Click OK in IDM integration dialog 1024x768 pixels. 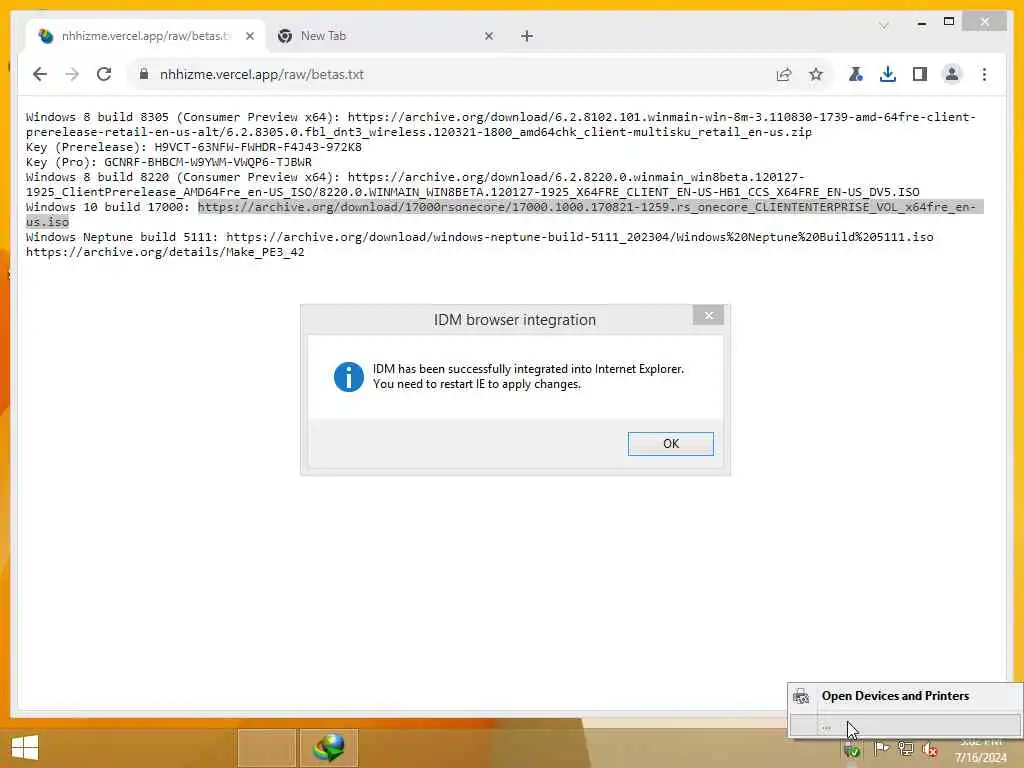click(x=671, y=443)
